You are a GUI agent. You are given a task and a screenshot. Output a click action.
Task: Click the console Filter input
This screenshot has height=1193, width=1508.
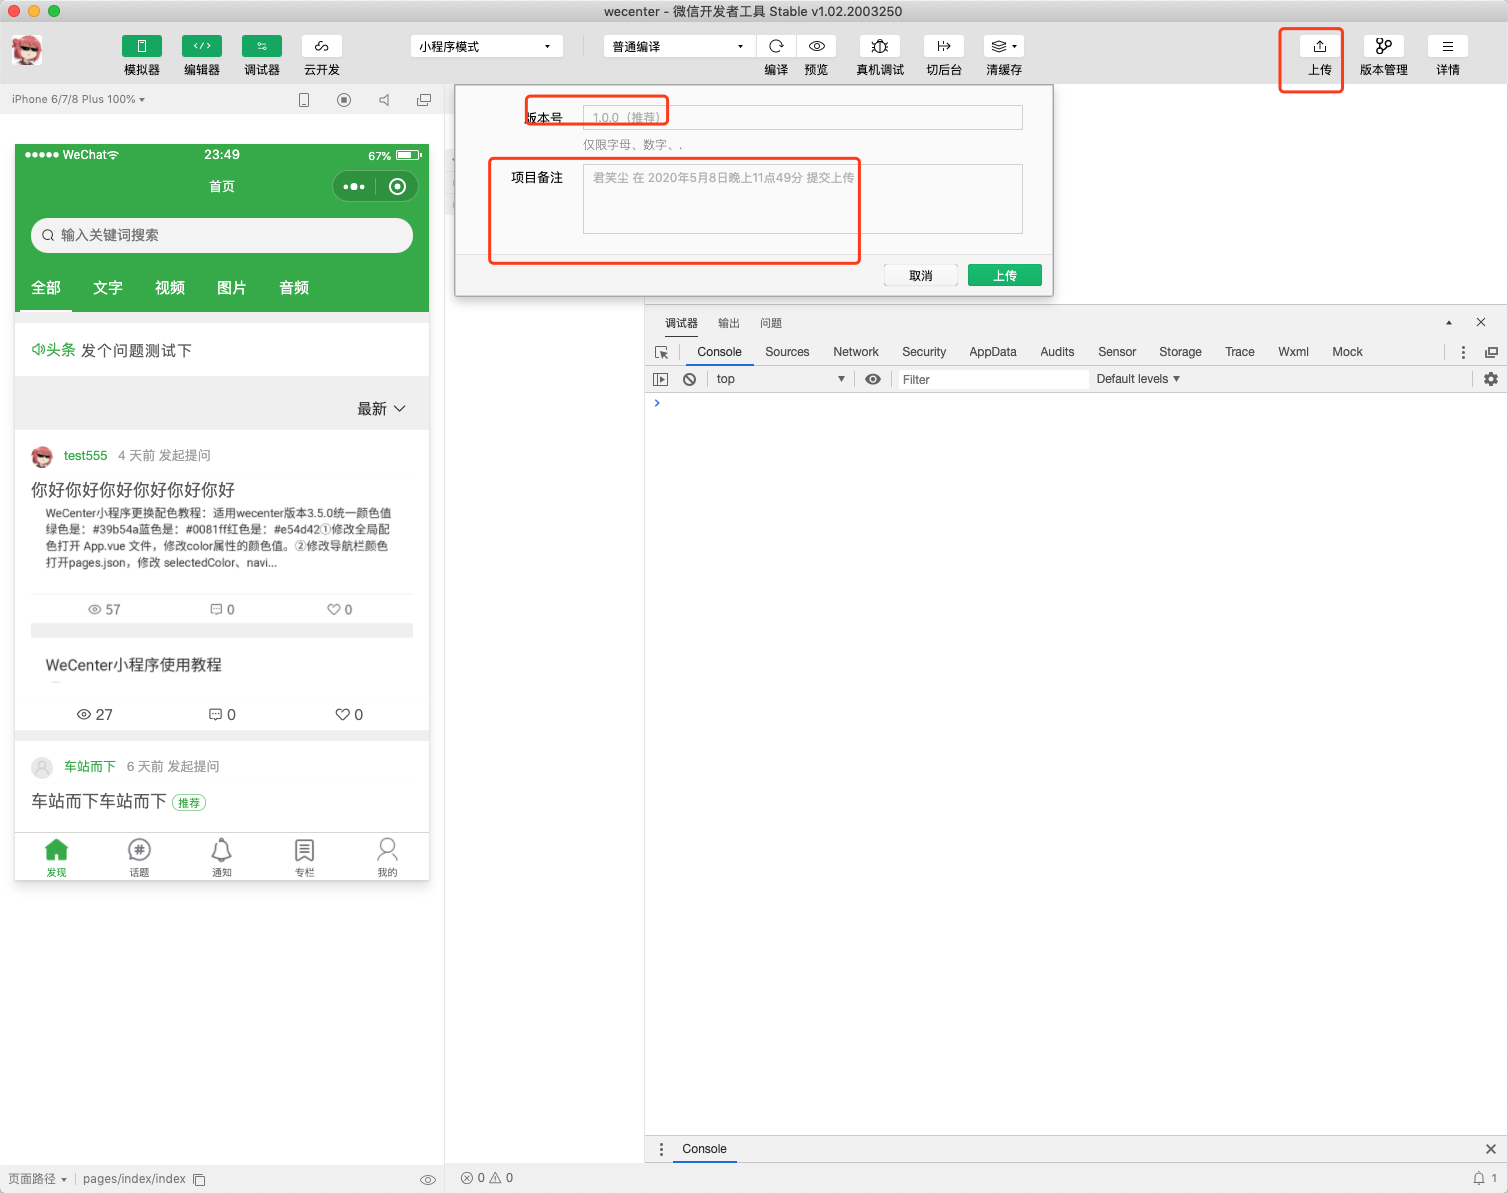[x=992, y=379]
